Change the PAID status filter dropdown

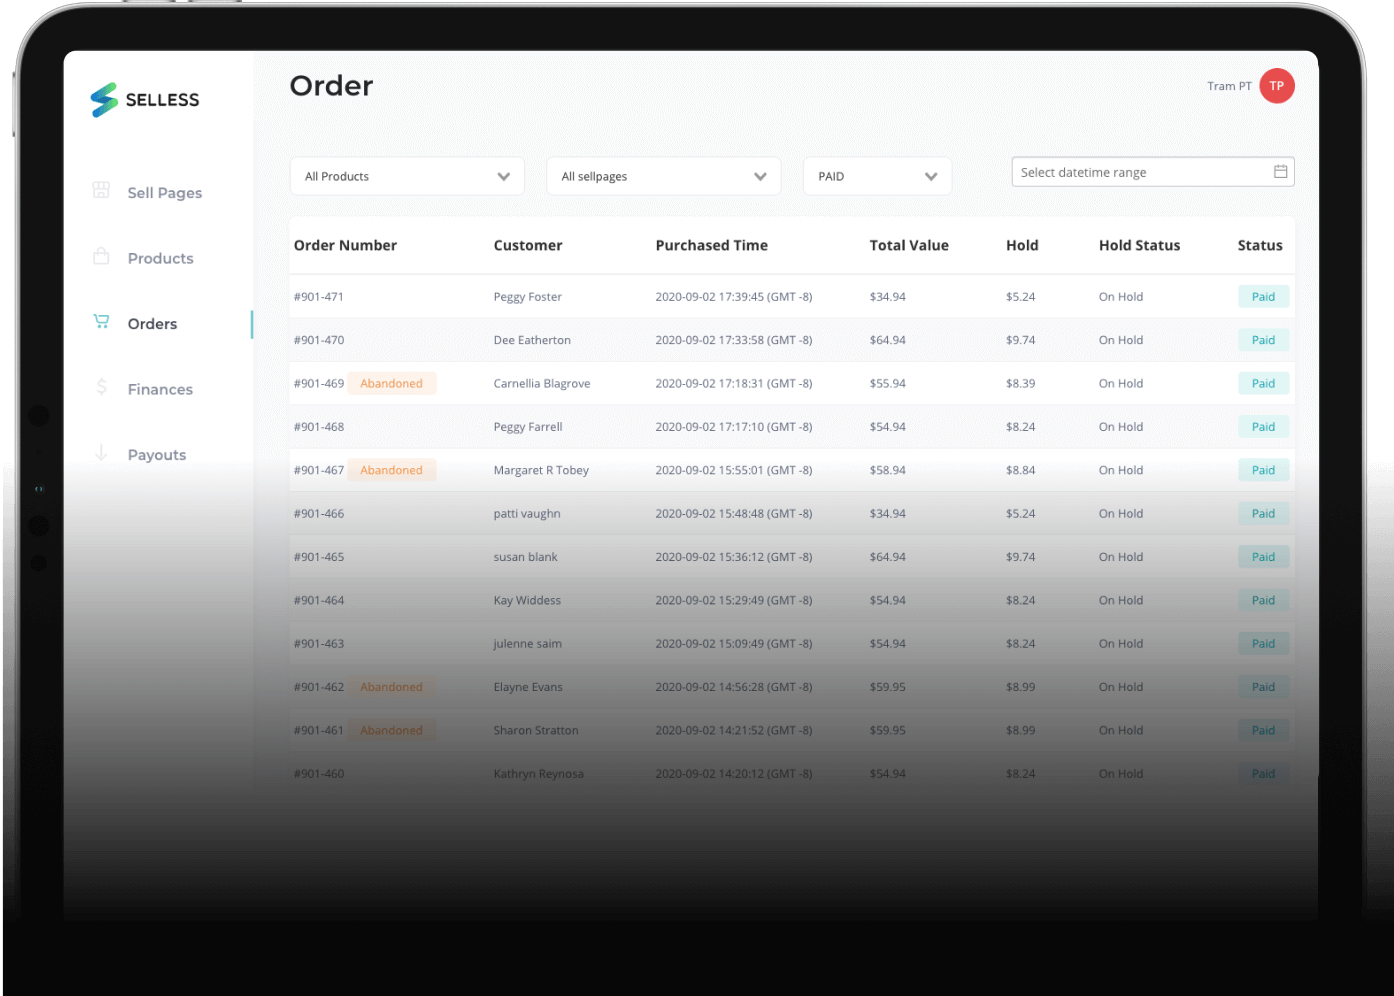[x=877, y=176]
